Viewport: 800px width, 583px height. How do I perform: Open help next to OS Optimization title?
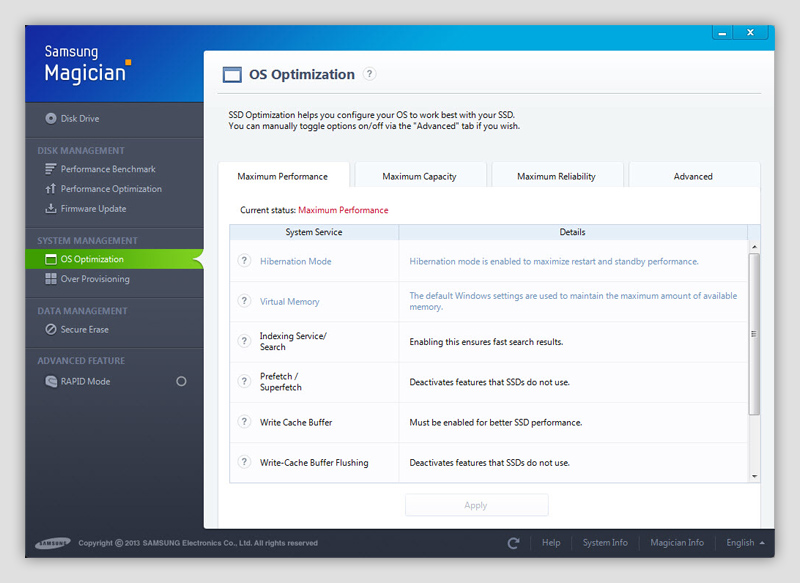click(369, 74)
